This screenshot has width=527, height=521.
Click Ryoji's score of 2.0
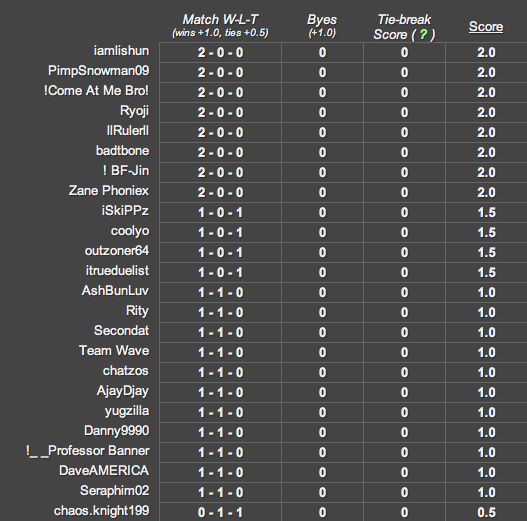(x=486, y=113)
